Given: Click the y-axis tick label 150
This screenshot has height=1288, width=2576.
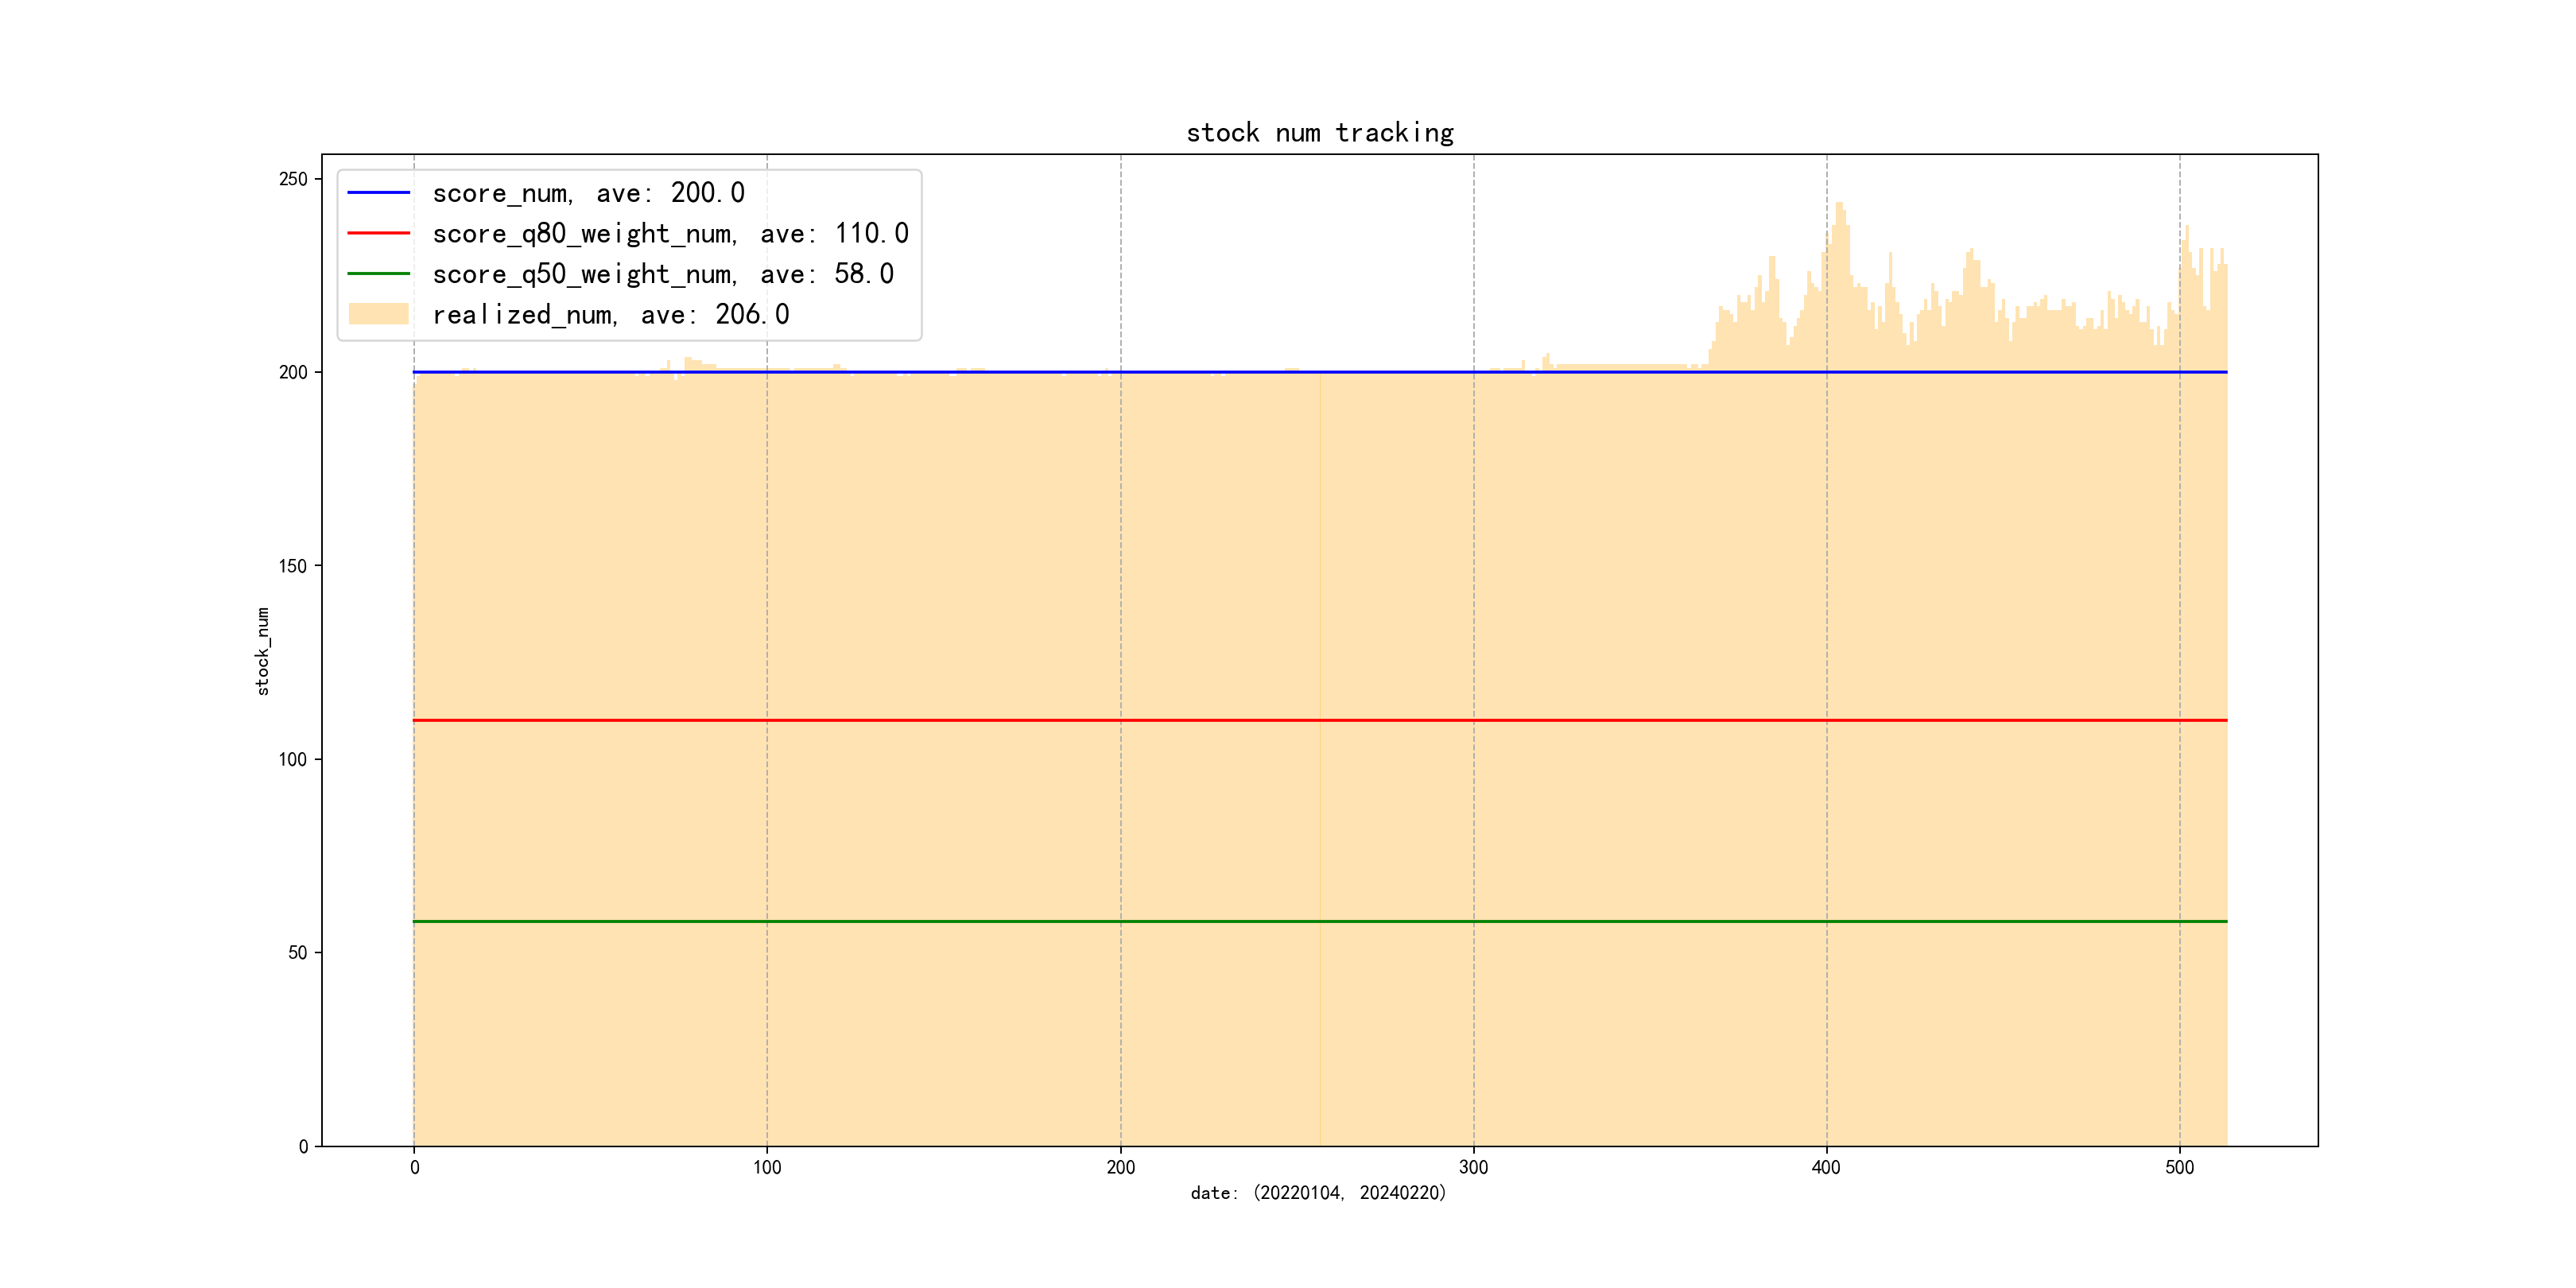Looking at the screenshot, I should [x=293, y=566].
